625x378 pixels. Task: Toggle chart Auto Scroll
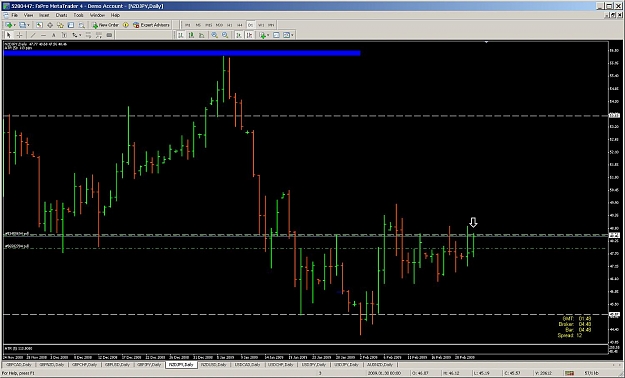click(239, 35)
